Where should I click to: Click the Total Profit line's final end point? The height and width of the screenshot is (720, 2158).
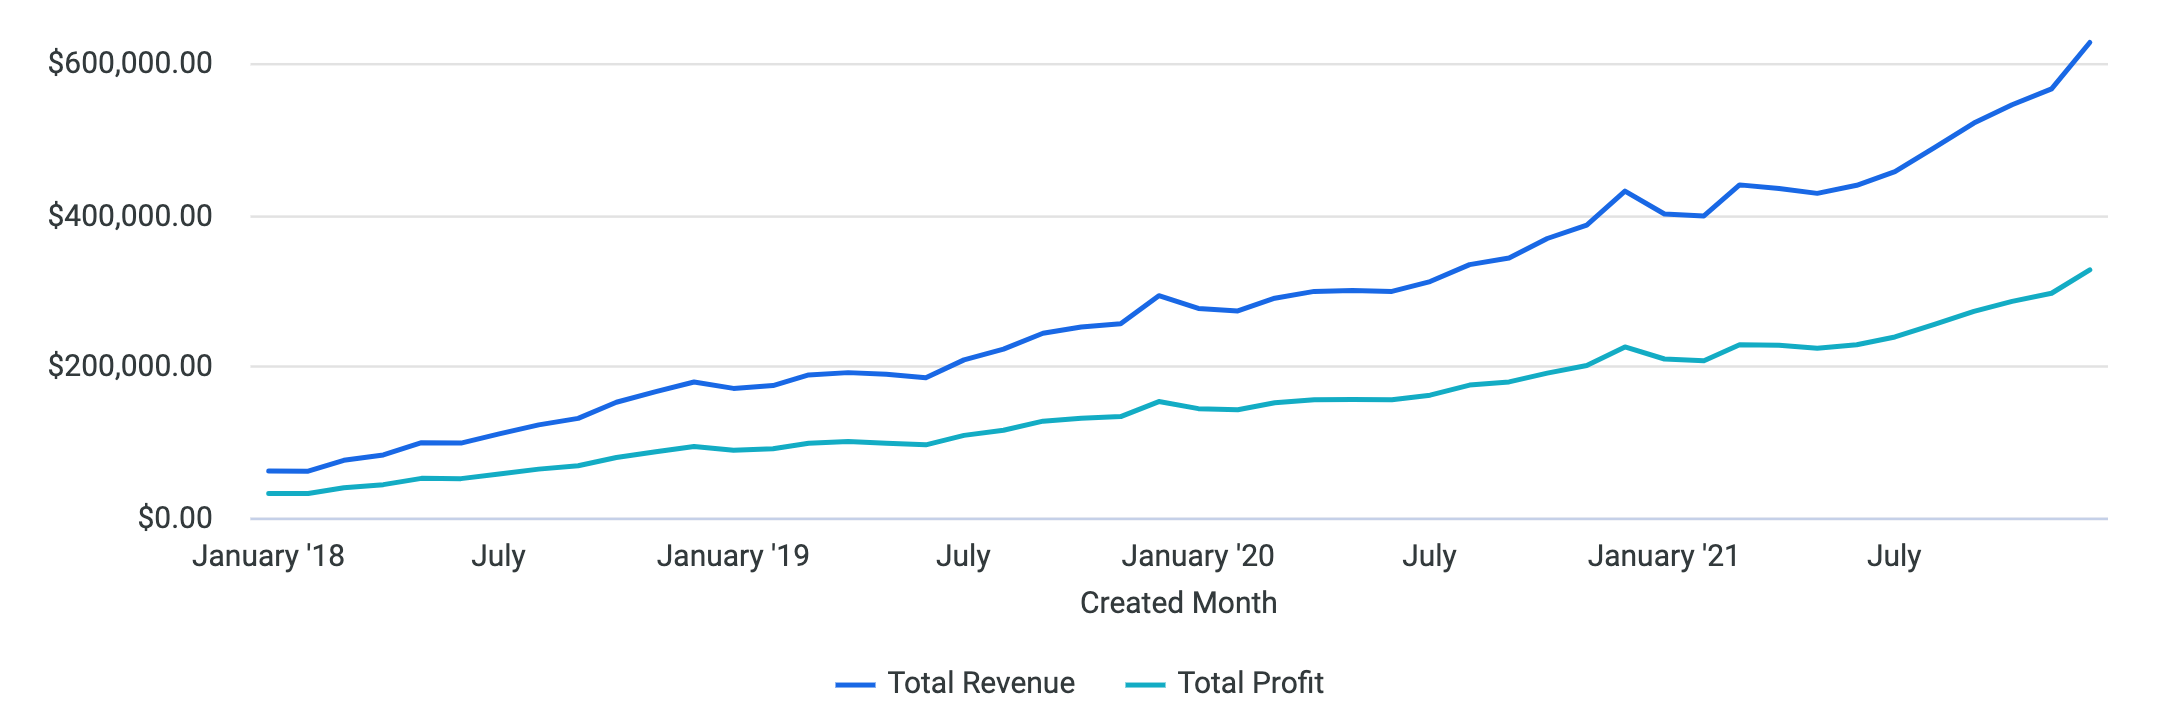point(2090,270)
